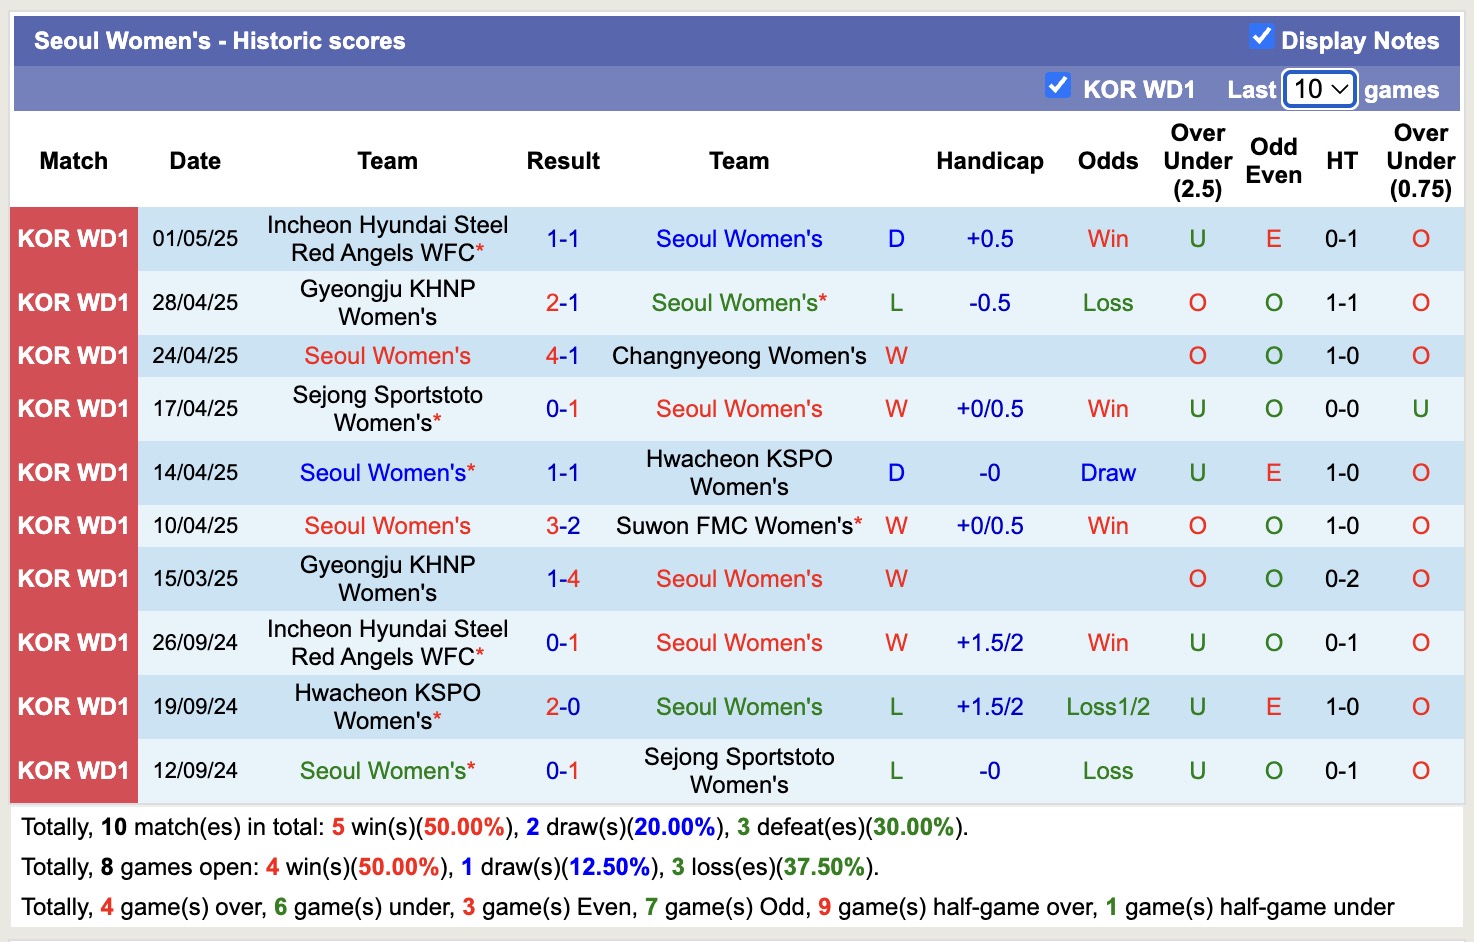This screenshot has height=942, width=1474.
Task: Click the Handicap column header
Action: coord(989,160)
